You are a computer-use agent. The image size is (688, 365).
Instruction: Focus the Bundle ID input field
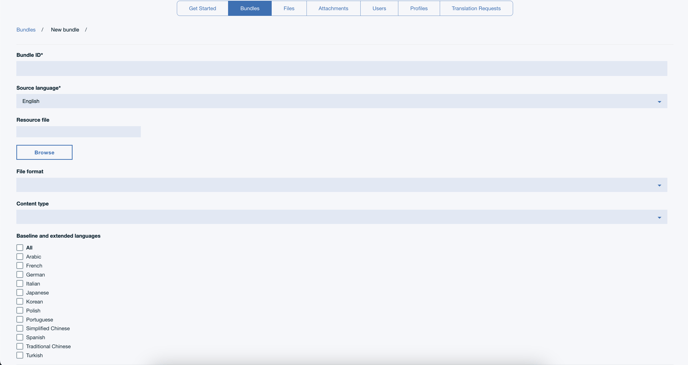[x=342, y=68]
